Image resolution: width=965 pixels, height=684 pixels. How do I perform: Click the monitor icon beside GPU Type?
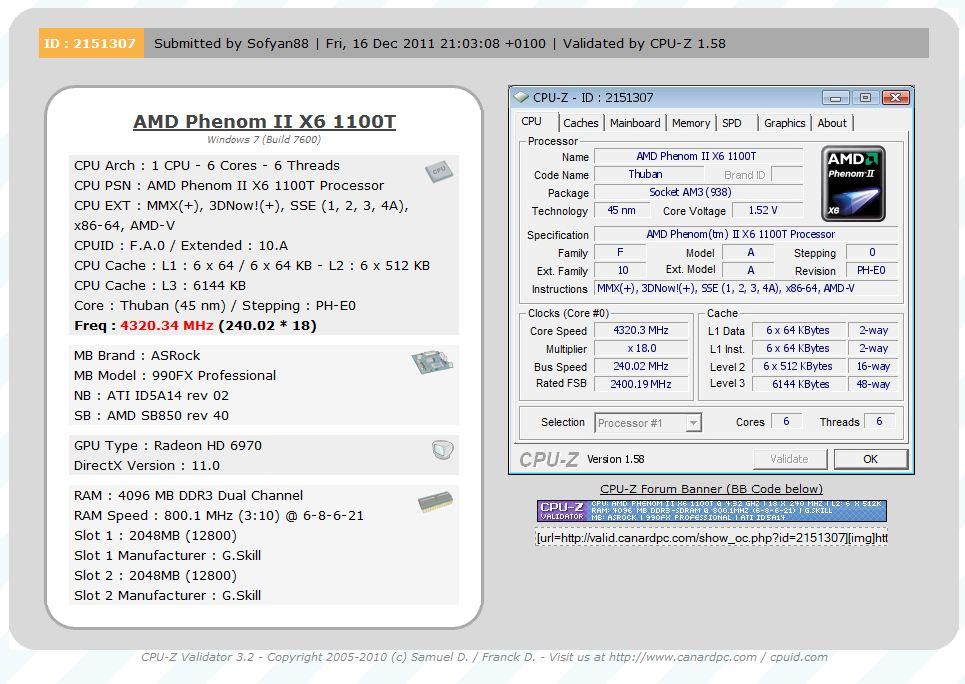tap(442, 450)
